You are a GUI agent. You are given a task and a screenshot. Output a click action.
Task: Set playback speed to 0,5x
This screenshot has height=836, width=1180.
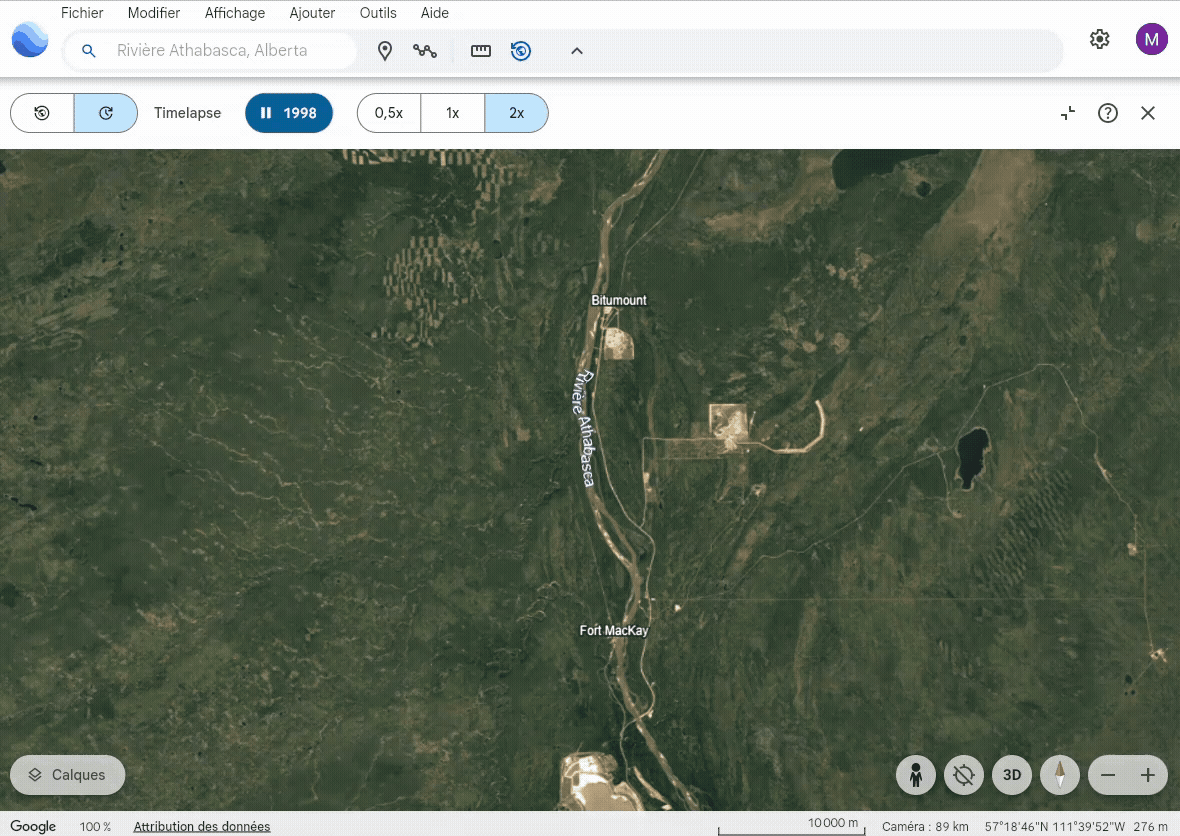point(389,113)
